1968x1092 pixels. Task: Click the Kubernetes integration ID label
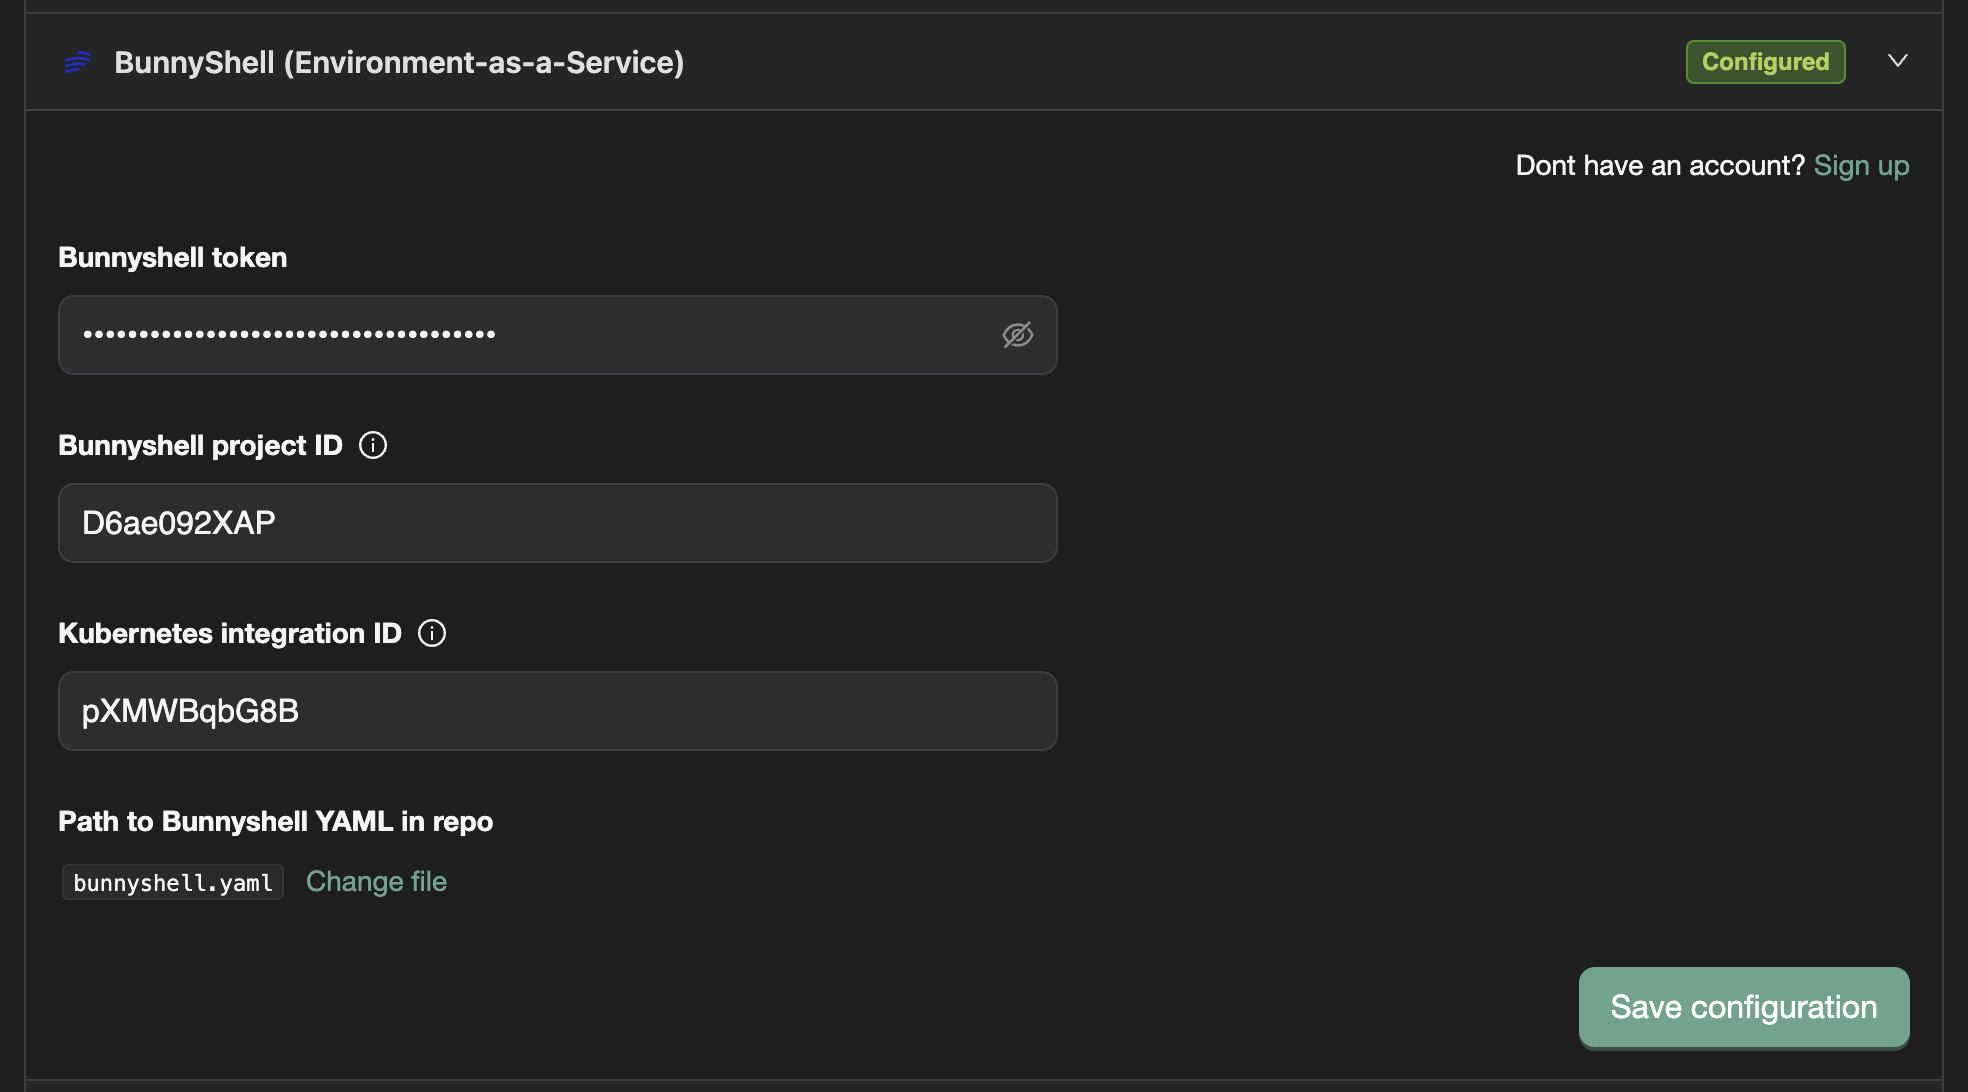click(x=230, y=634)
